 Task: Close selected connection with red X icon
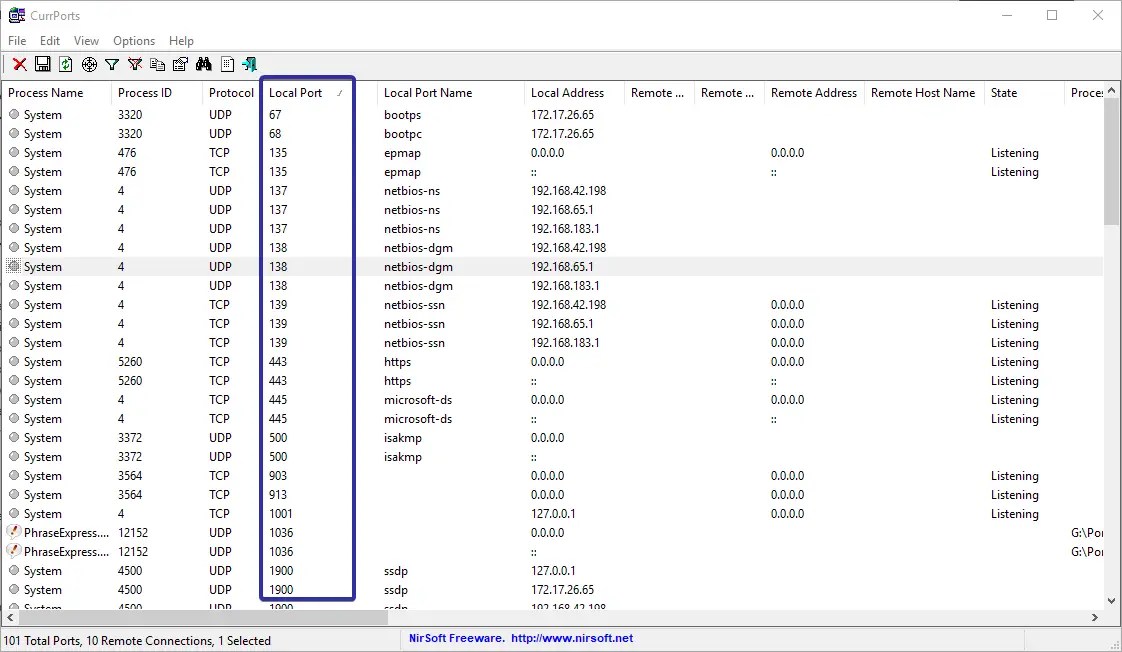[19, 64]
